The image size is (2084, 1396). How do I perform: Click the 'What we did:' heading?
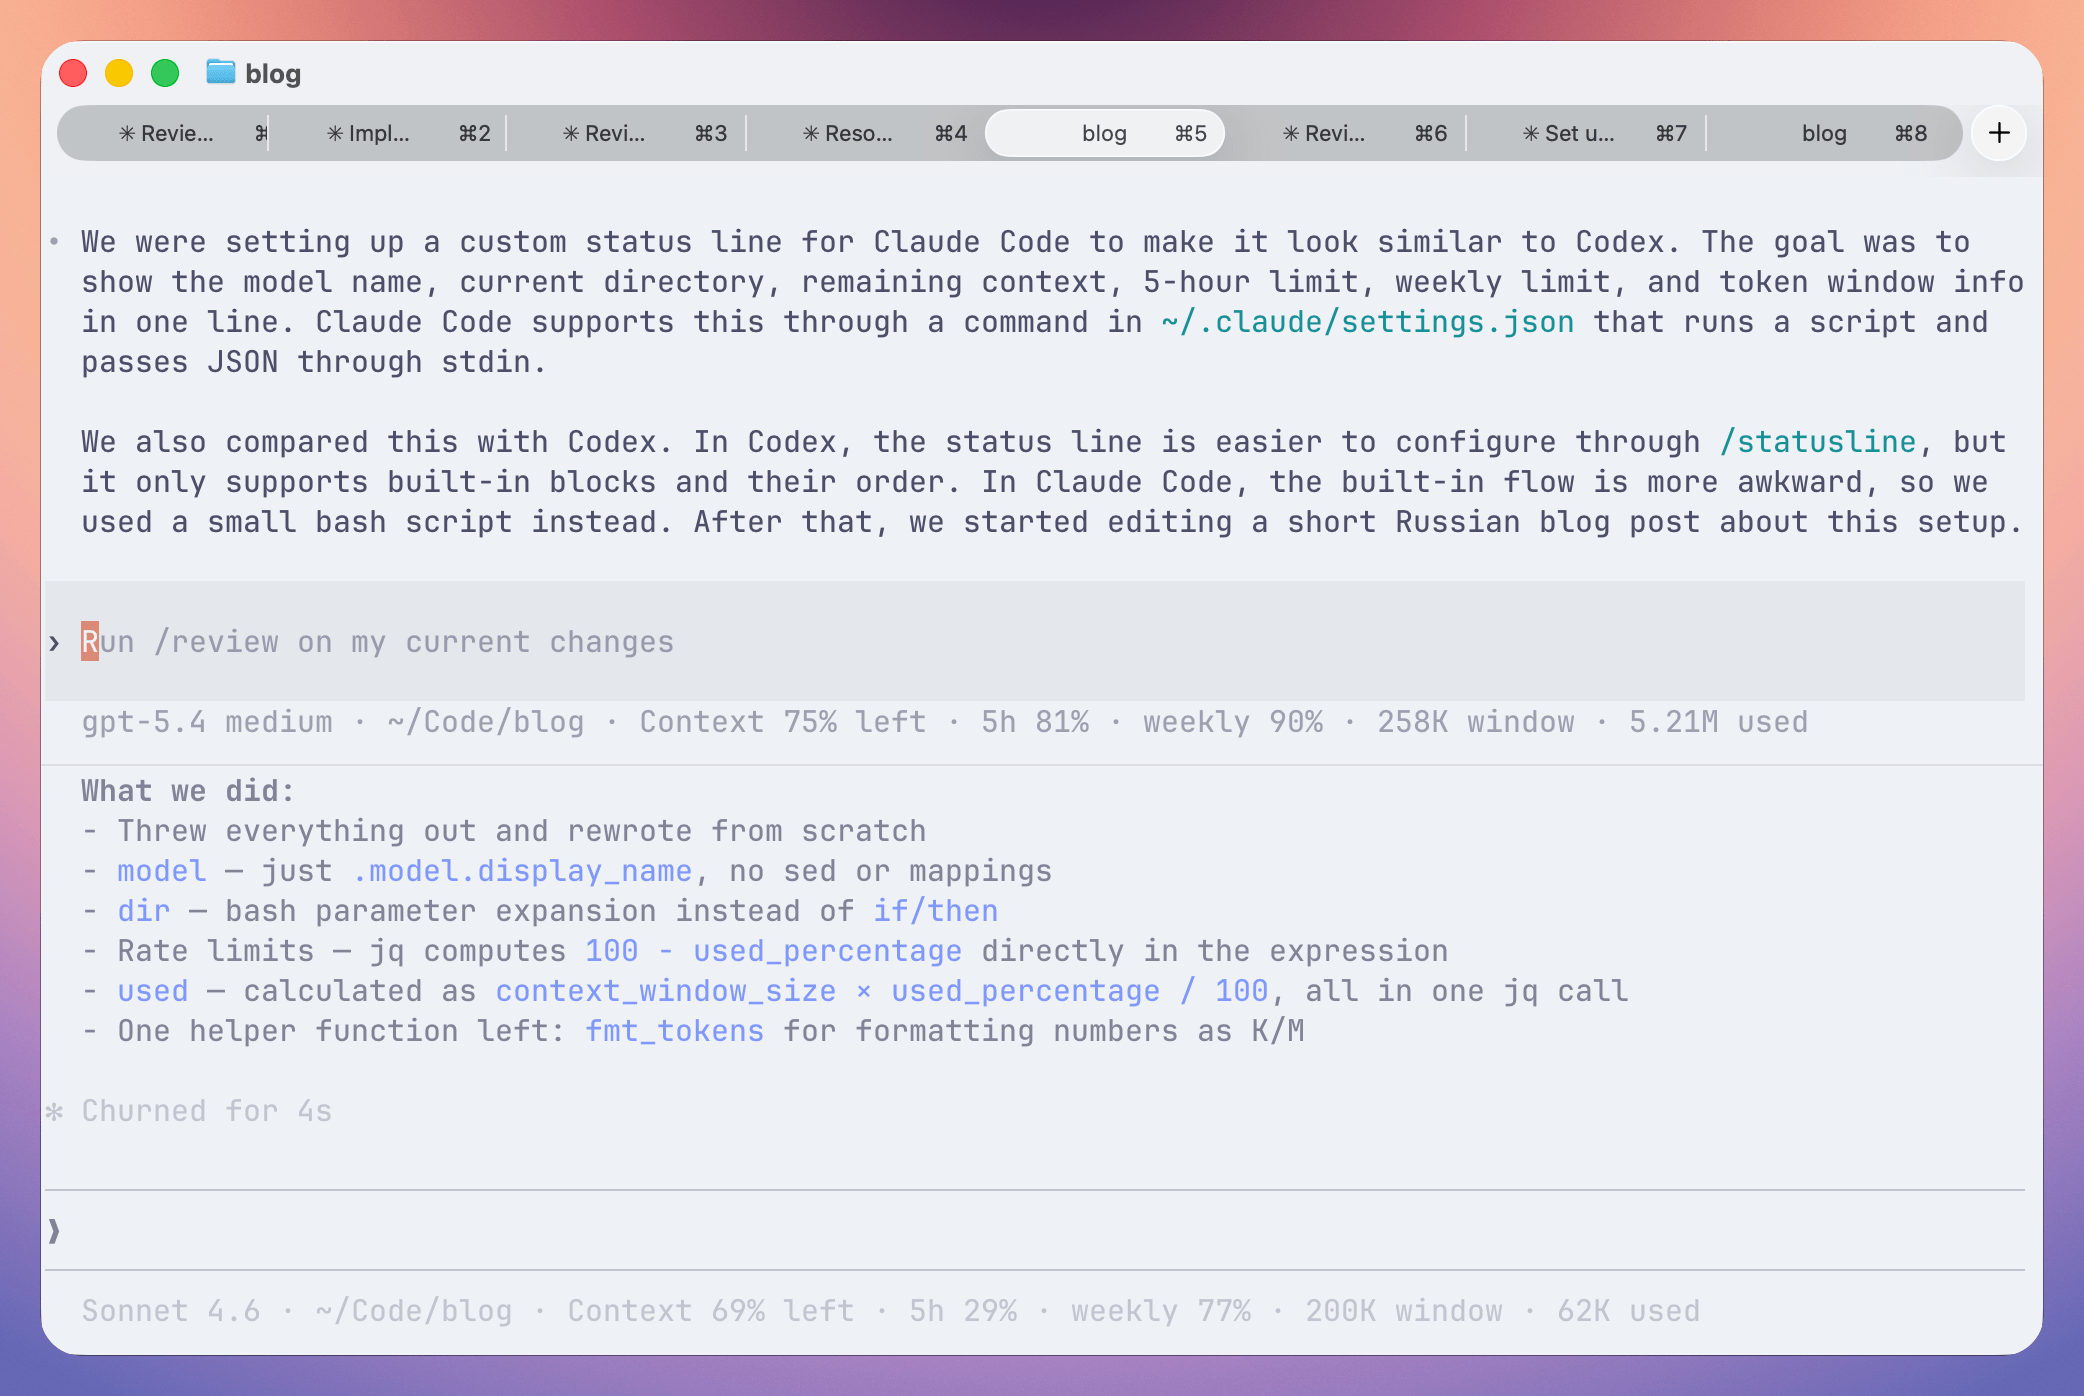pos(188,791)
